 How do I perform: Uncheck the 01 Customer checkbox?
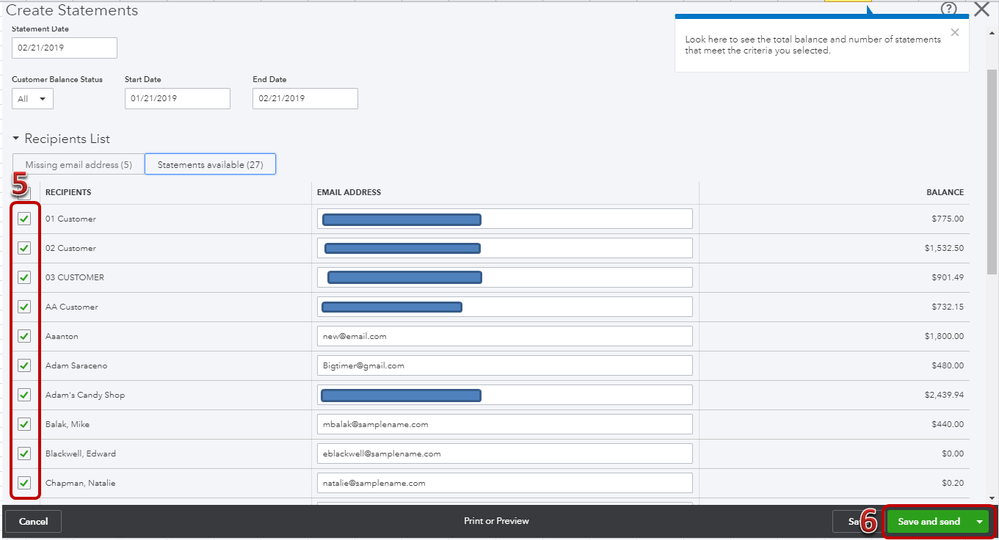click(24, 219)
